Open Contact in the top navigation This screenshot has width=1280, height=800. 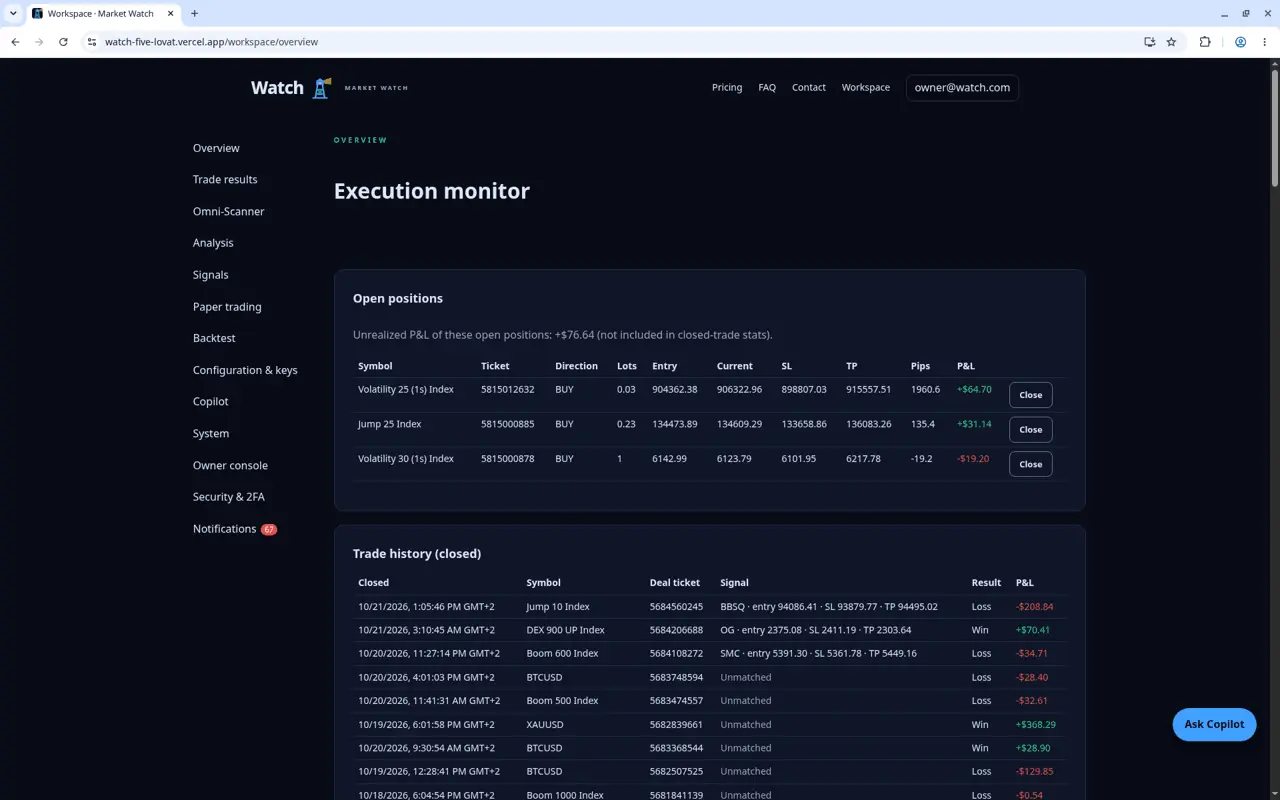pos(809,88)
